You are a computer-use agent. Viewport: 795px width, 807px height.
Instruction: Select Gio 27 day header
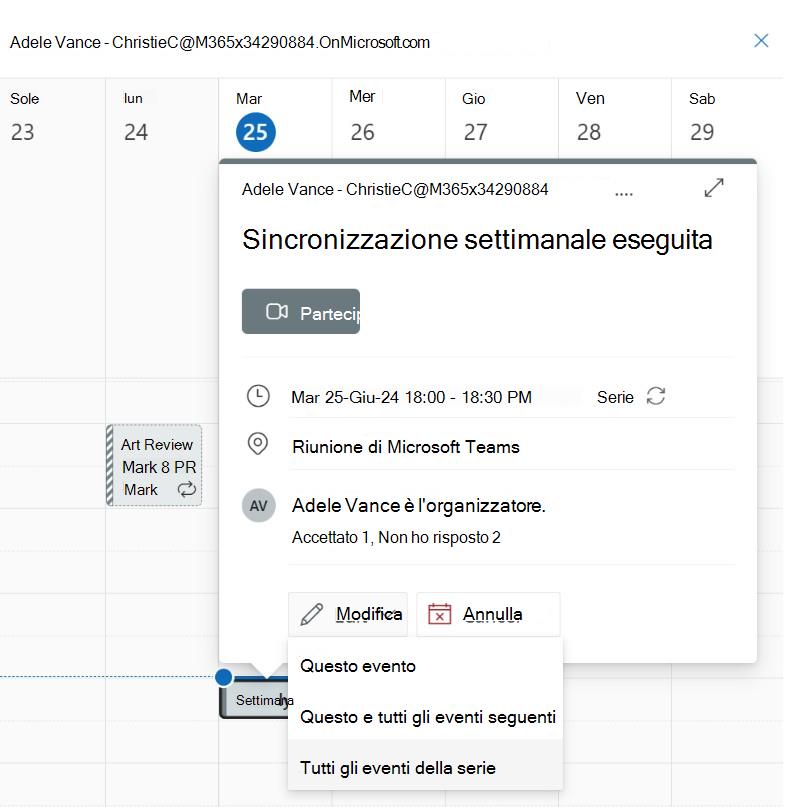tap(474, 118)
